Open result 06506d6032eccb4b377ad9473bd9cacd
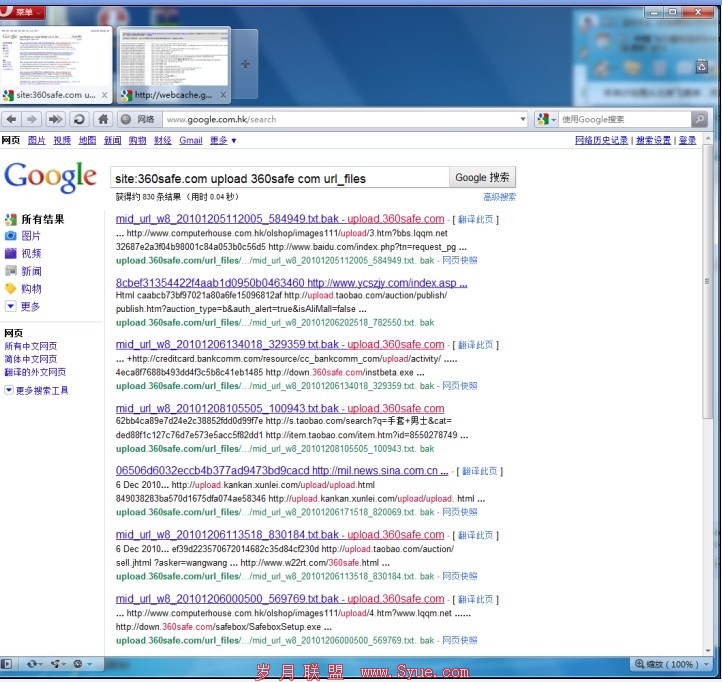This screenshot has width=722, height=682. pos(282,471)
